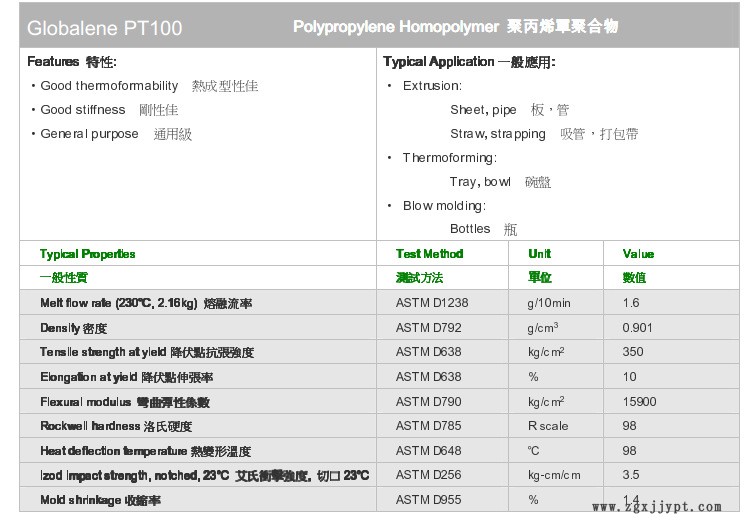Select the Good thermoformability bullet
Viewport: 749px width, 529px height.
(x=149, y=86)
